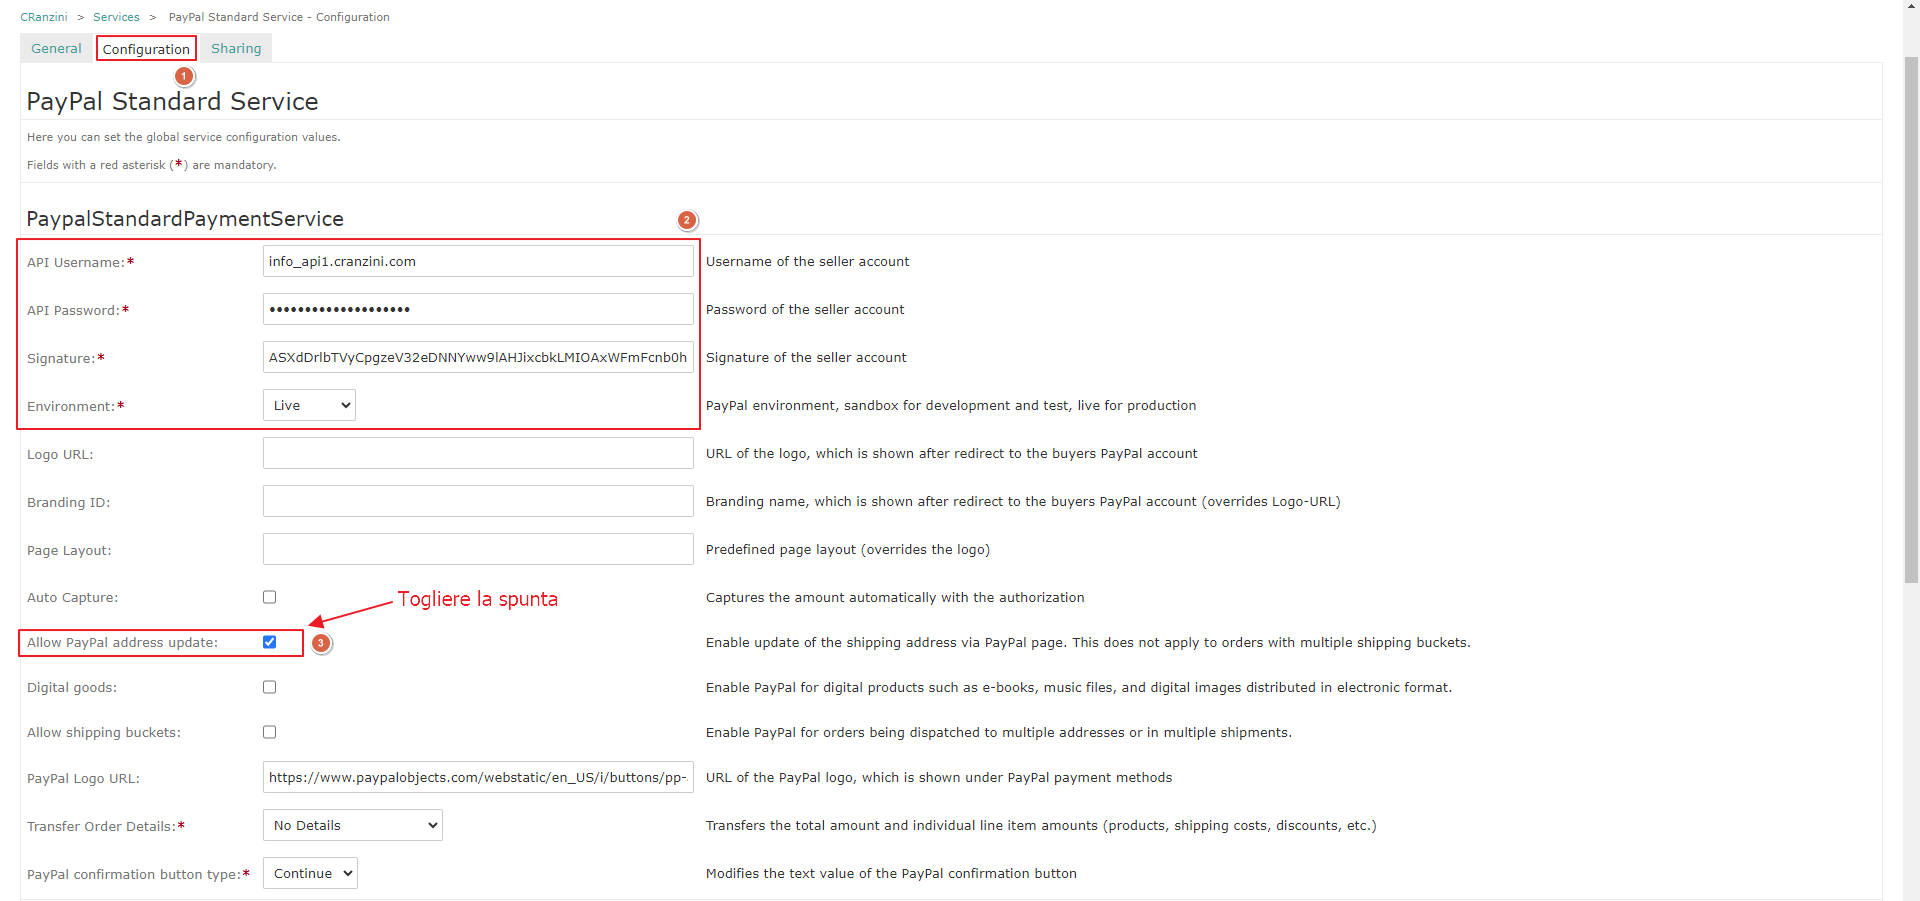Screen dimensions: 1920x901
Task: Click 'Modifies the text value' description
Action: (x=891, y=873)
